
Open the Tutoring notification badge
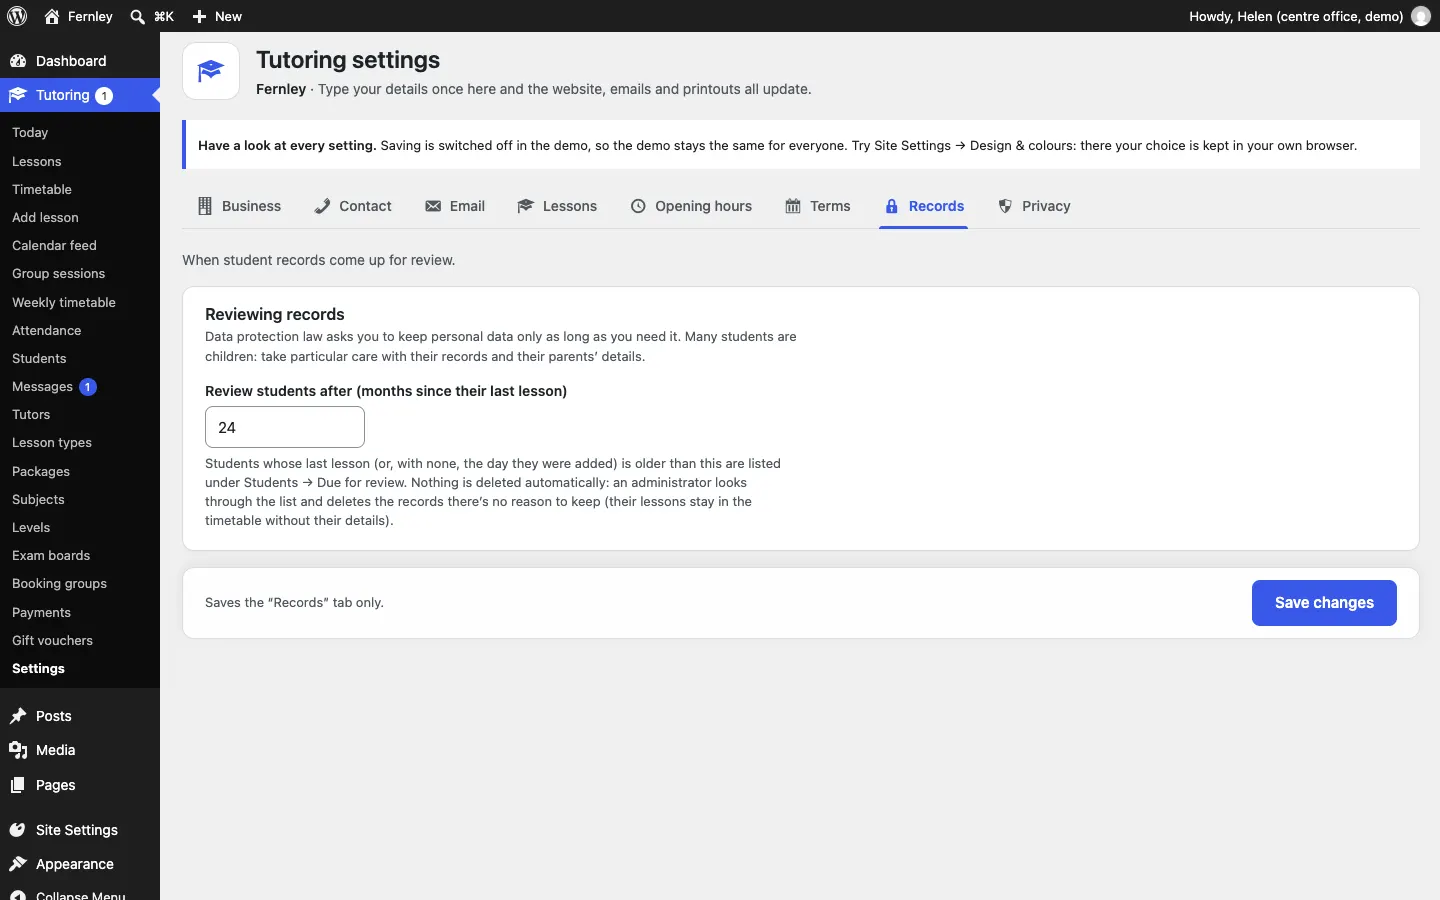(104, 96)
